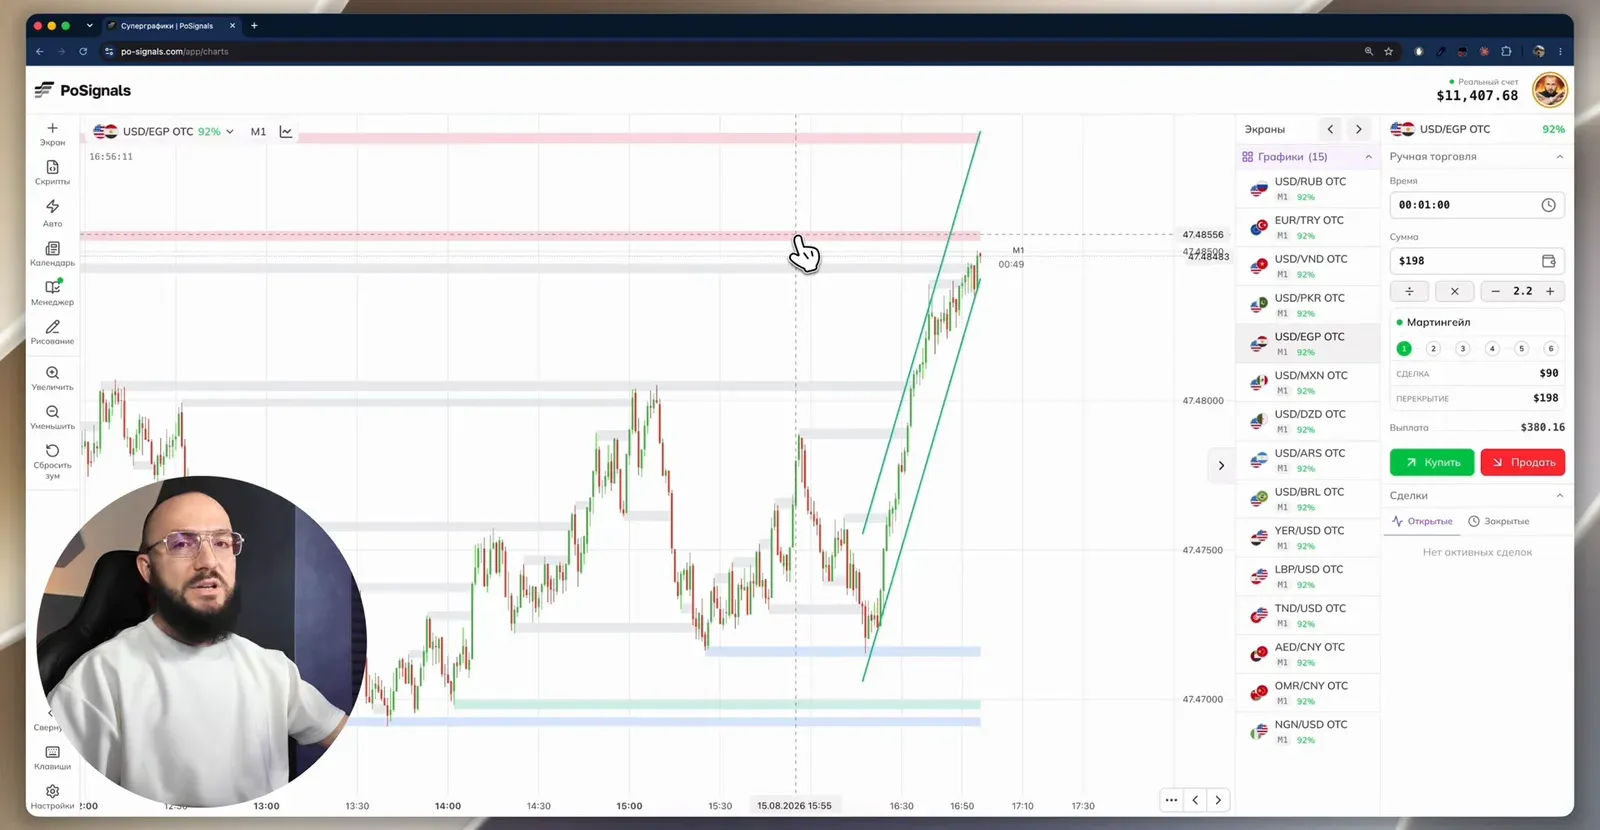The width and height of the screenshot is (1600, 830).
Task: Open the Скрипты scripts panel
Action: point(53,167)
